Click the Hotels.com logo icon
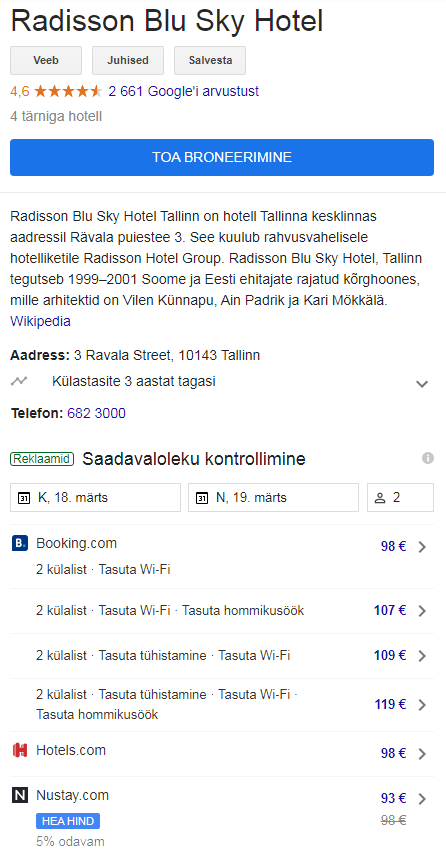The height and width of the screenshot is (853, 446). click(20, 751)
